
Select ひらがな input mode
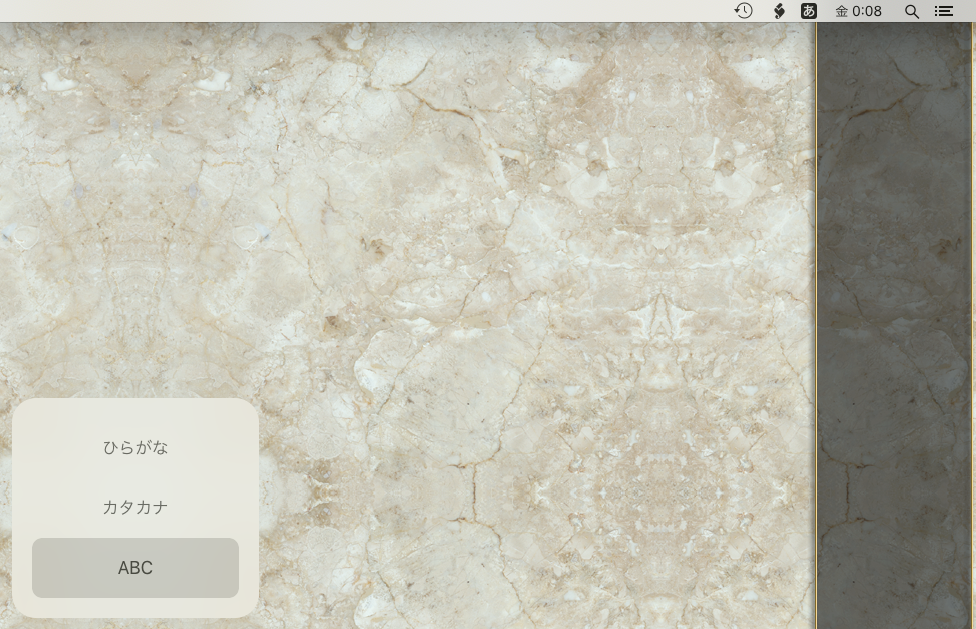(135, 447)
